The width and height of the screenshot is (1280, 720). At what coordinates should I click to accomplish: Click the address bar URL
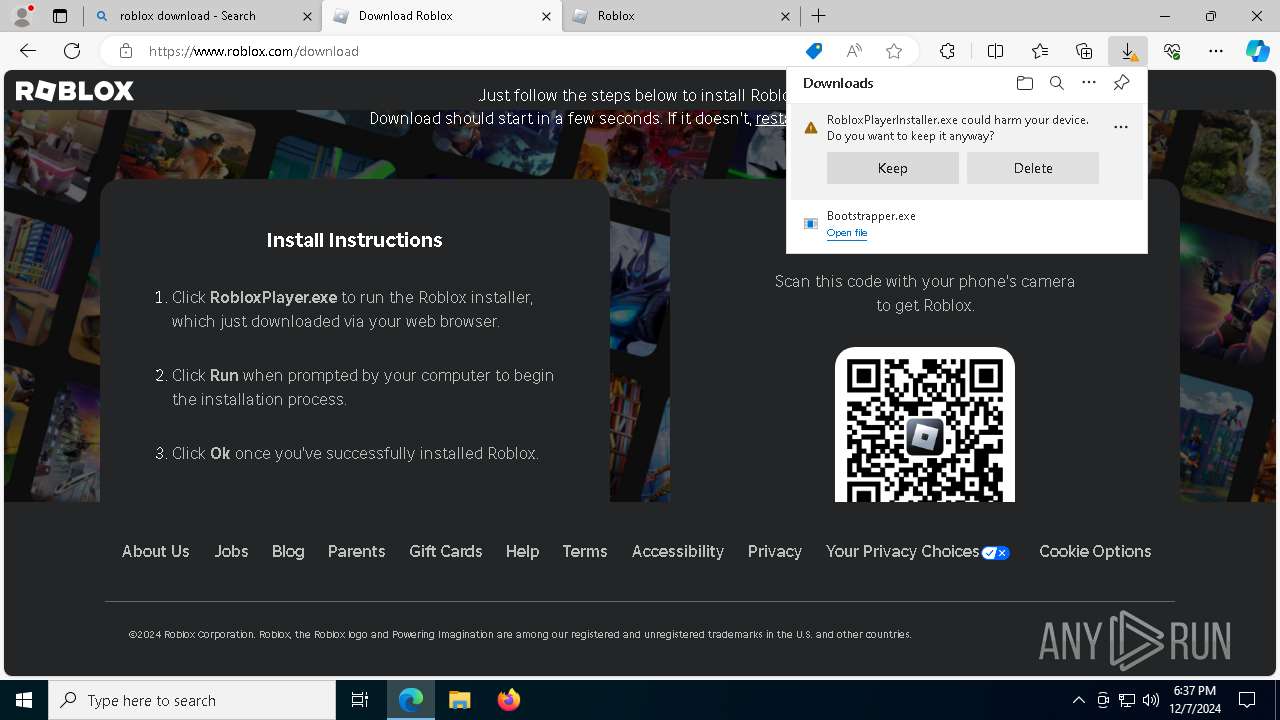click(x=253, y=51)
